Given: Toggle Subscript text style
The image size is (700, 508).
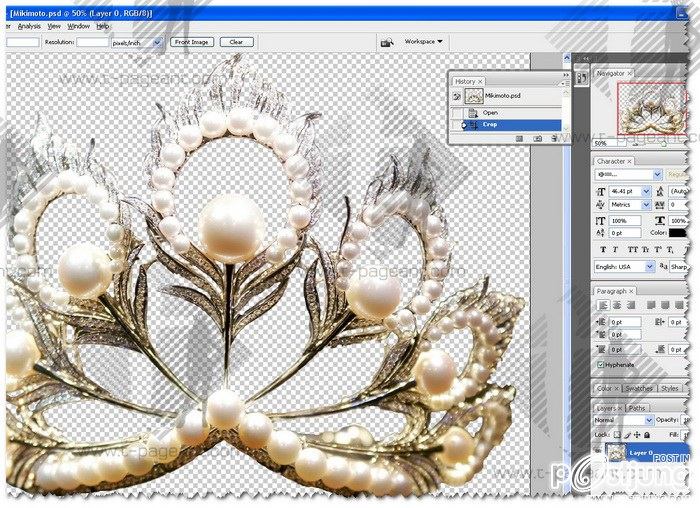Looking at the screenshot, I should coord(670,250).
